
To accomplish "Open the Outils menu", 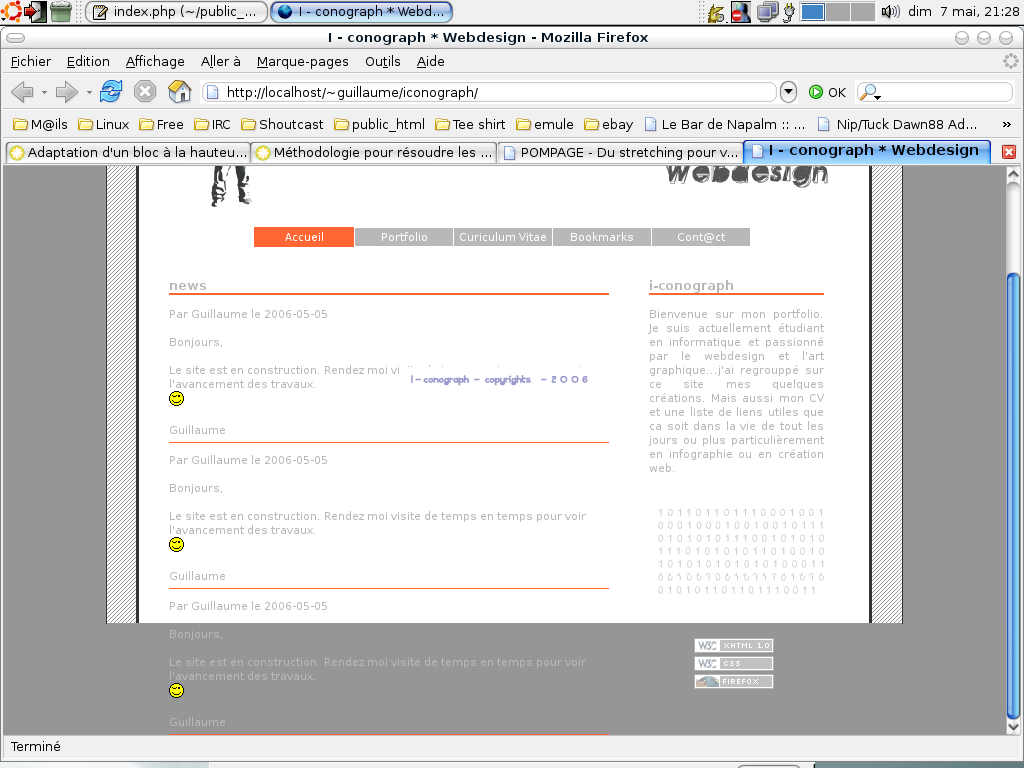I will tap(383, 61).
